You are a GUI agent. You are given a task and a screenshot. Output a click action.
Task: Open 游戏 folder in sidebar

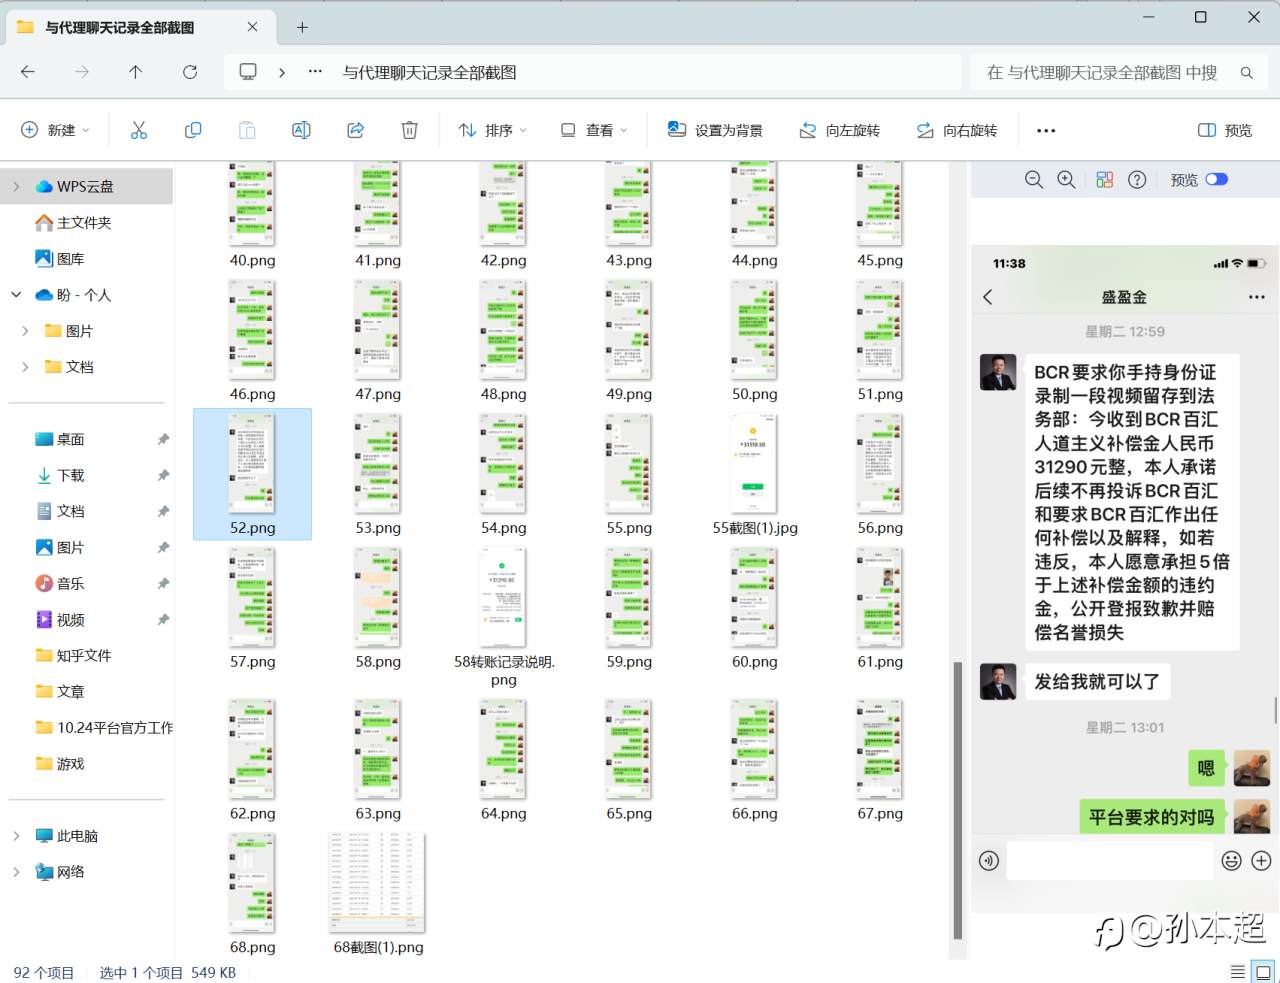tap(60, 763)
